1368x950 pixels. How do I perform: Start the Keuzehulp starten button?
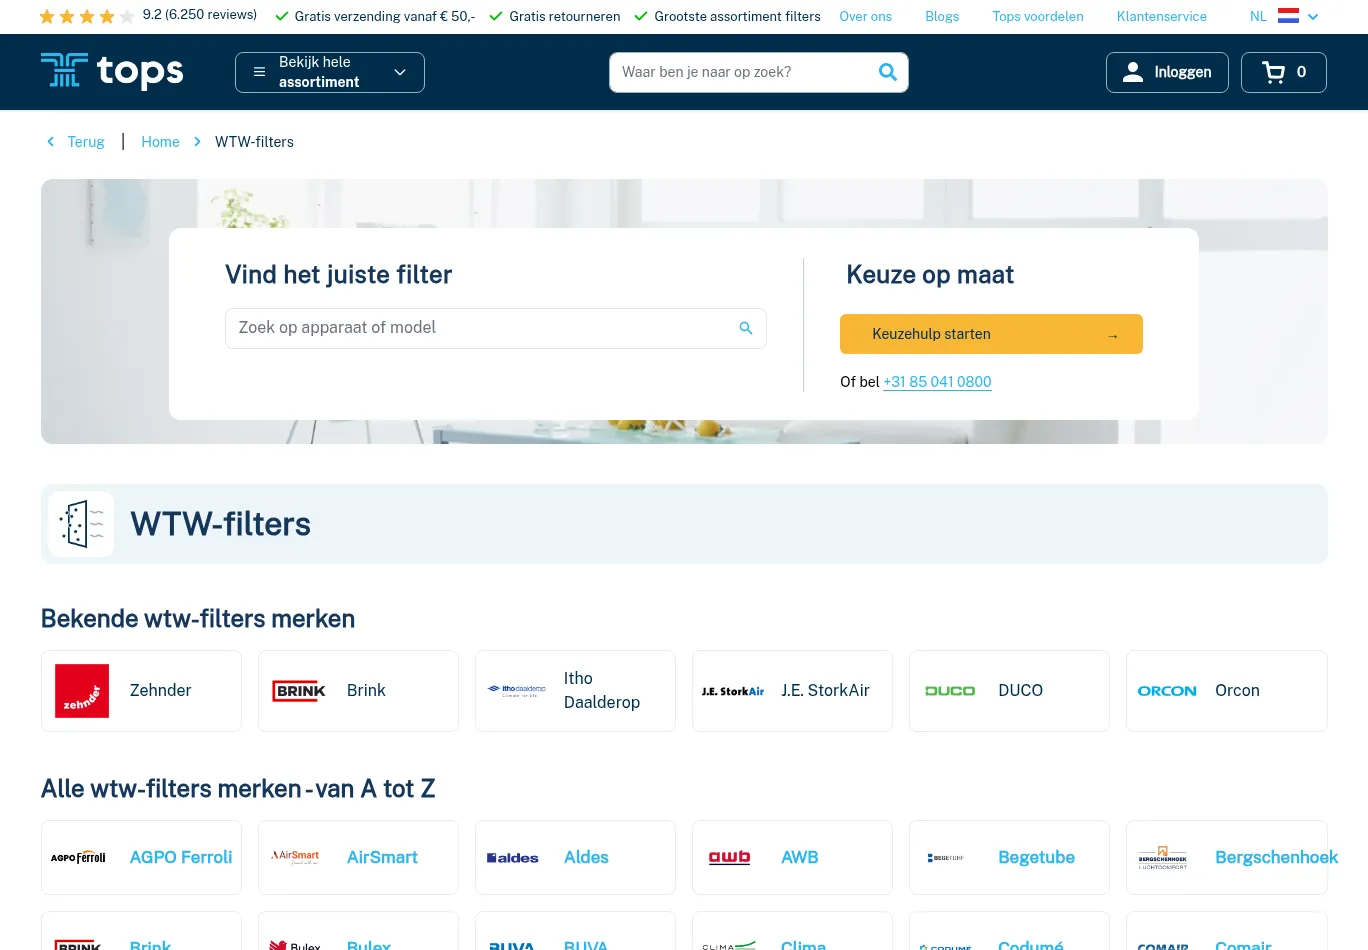click(x=990, y=334)
